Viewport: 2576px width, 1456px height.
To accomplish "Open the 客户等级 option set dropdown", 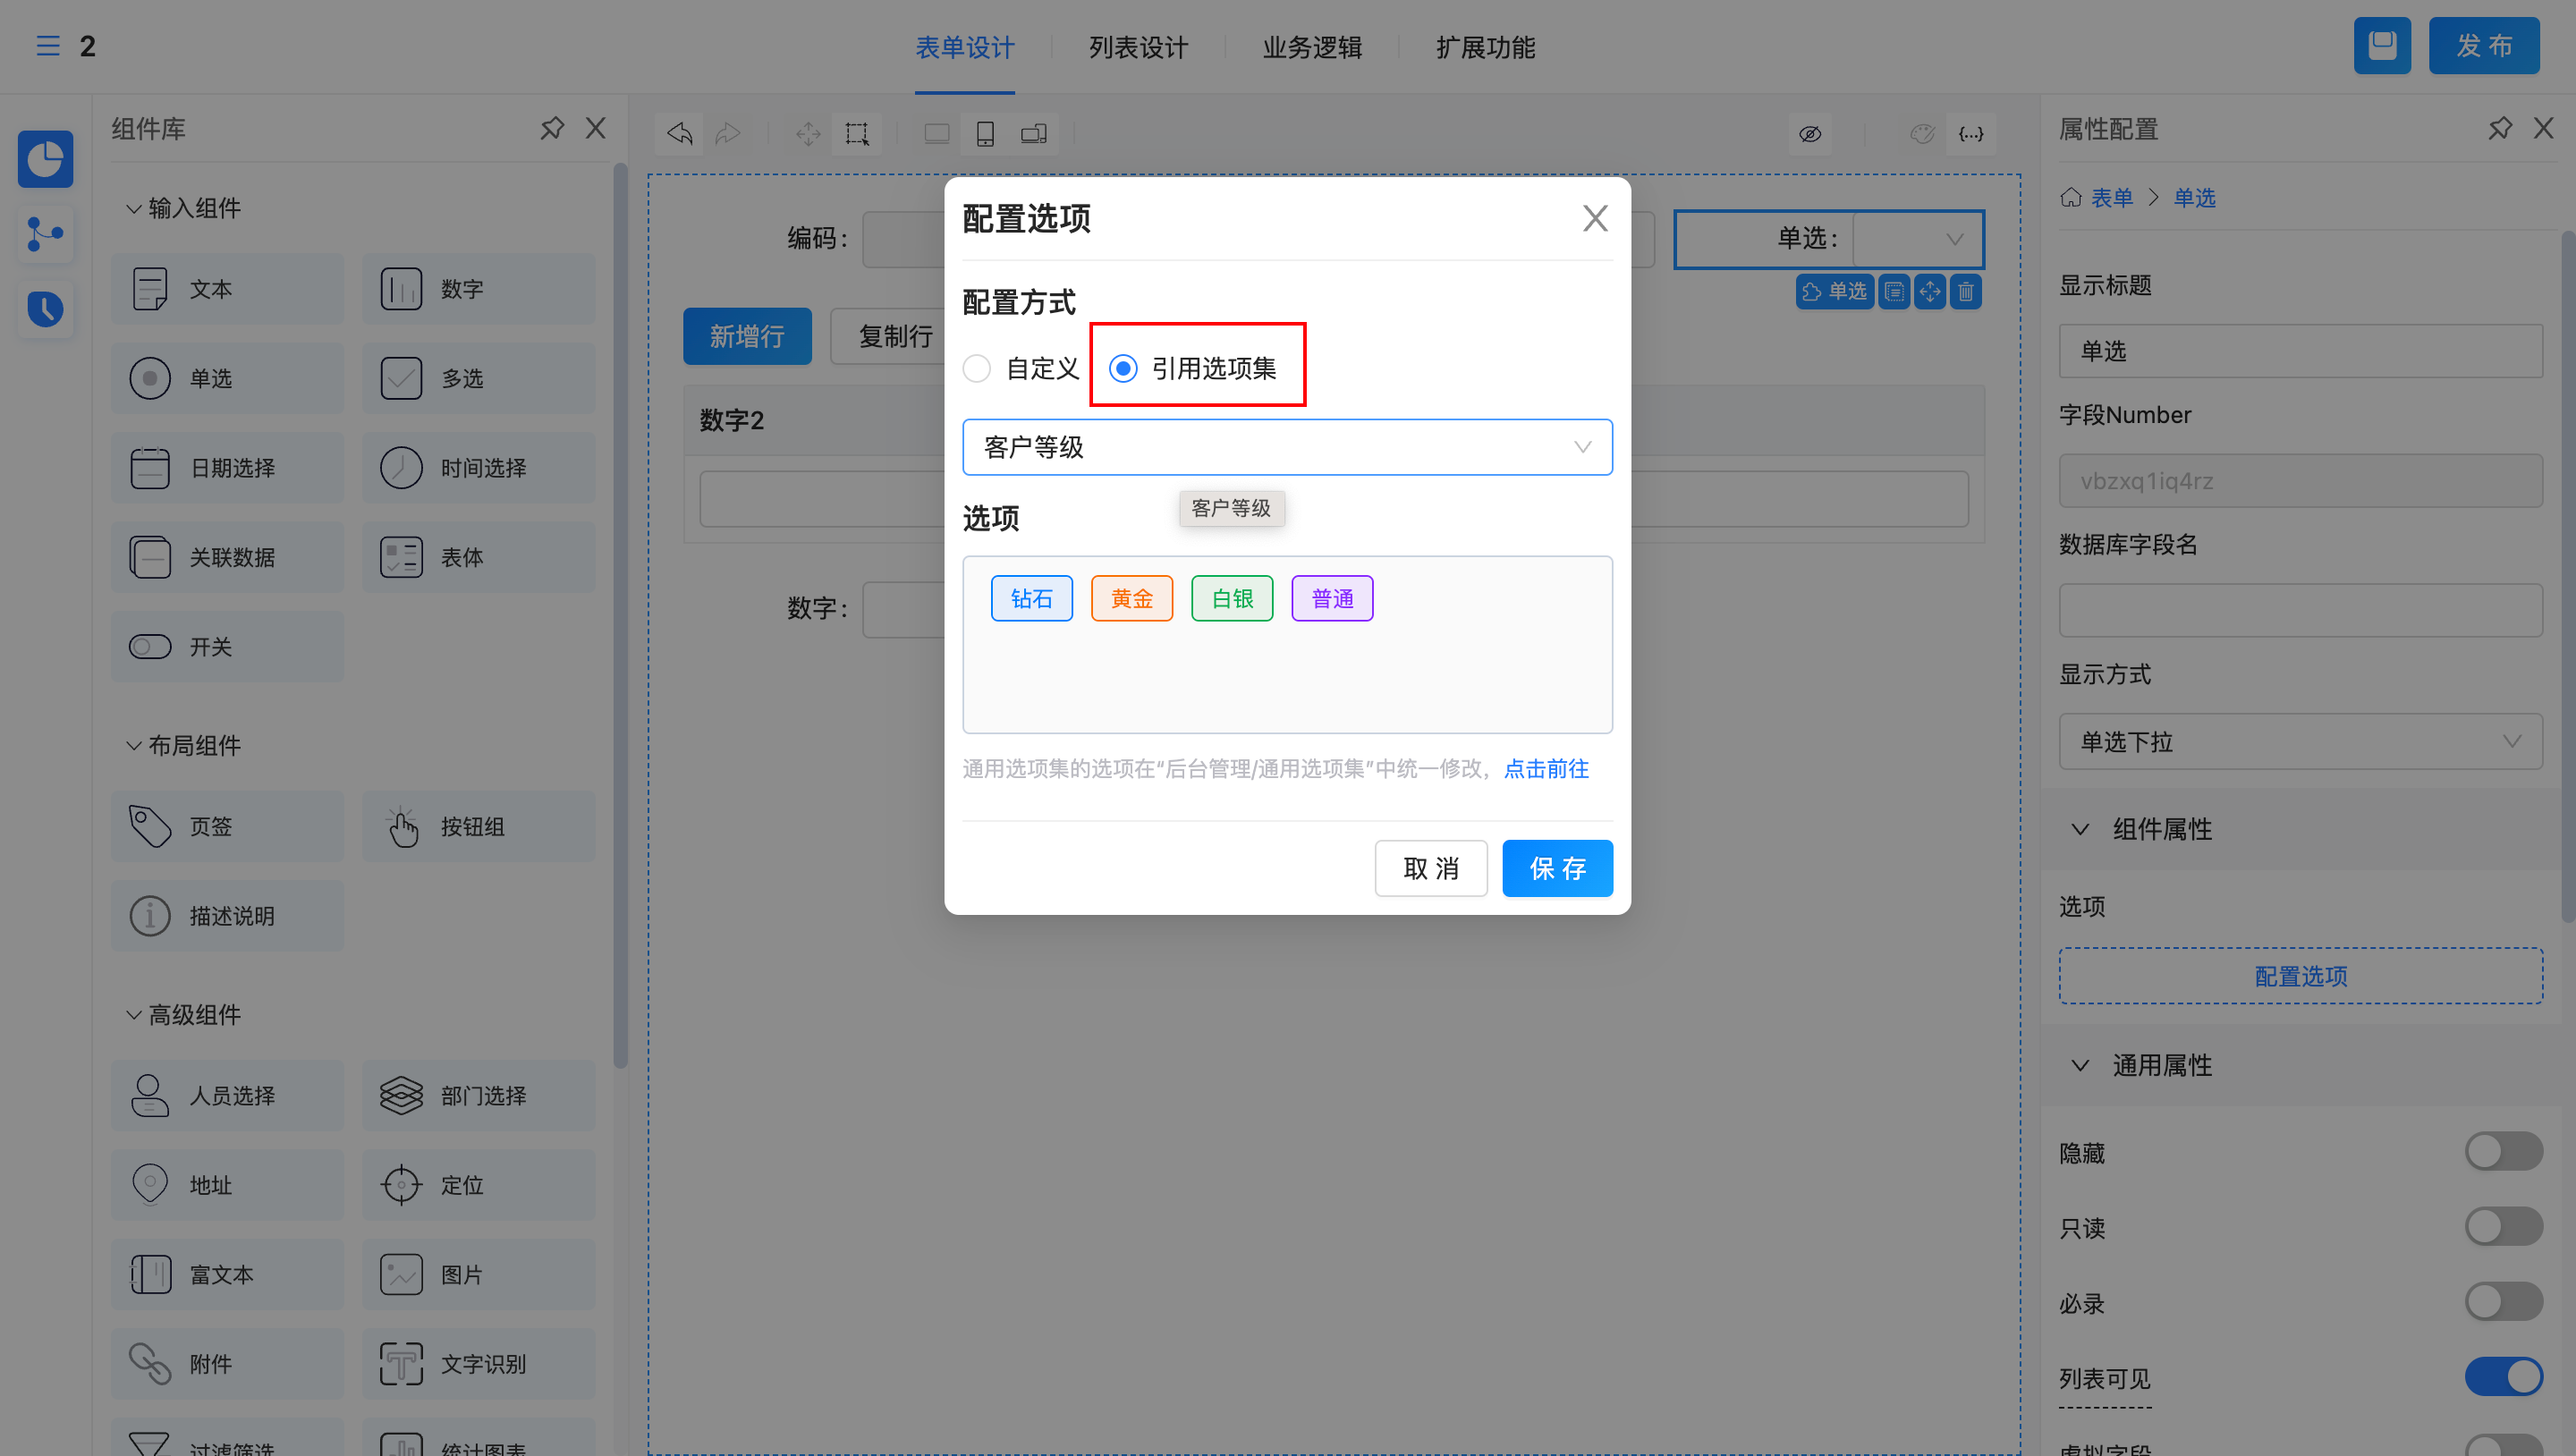I will pos(1286,447).
